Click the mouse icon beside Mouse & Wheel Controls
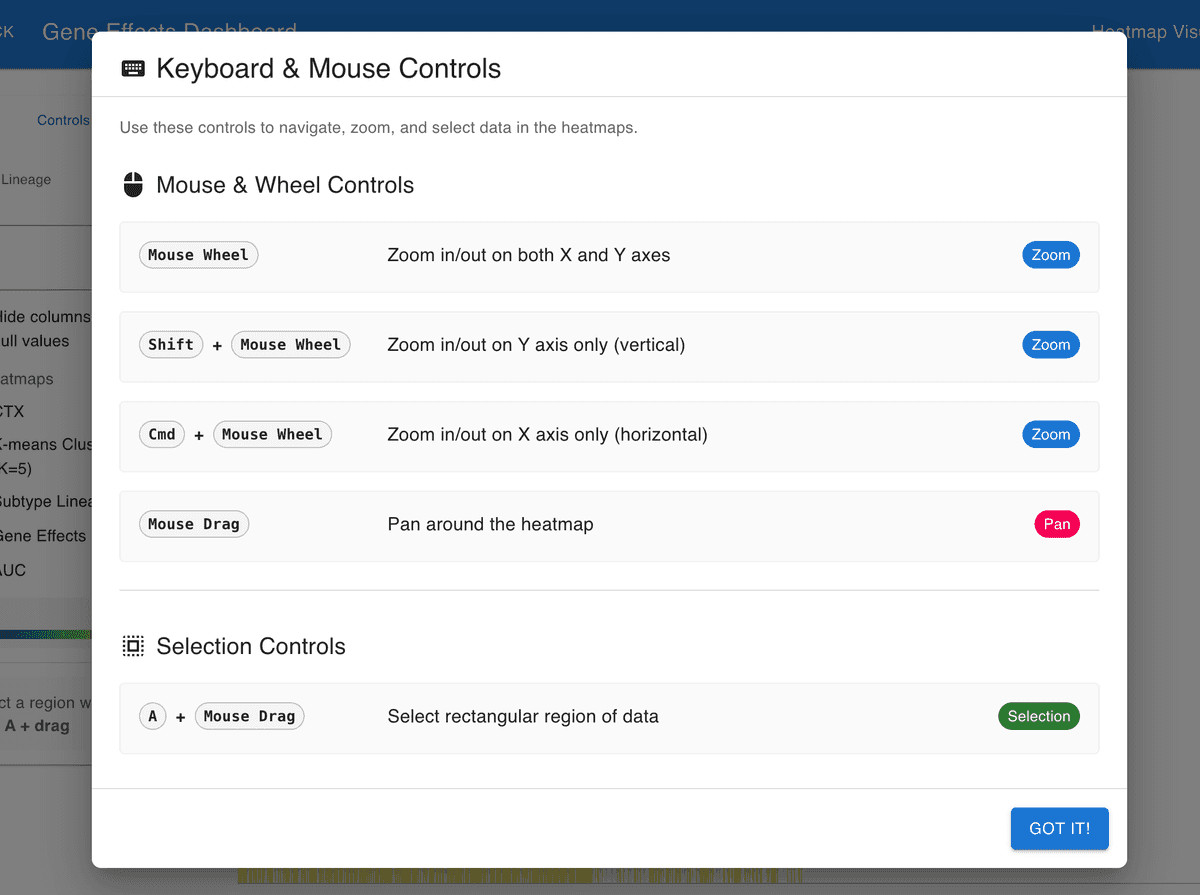 click(x=133, y=185)
